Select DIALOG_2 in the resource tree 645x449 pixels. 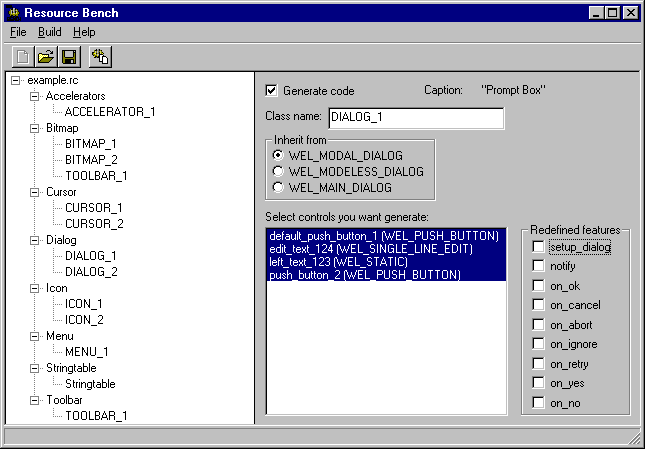[90, 272]
